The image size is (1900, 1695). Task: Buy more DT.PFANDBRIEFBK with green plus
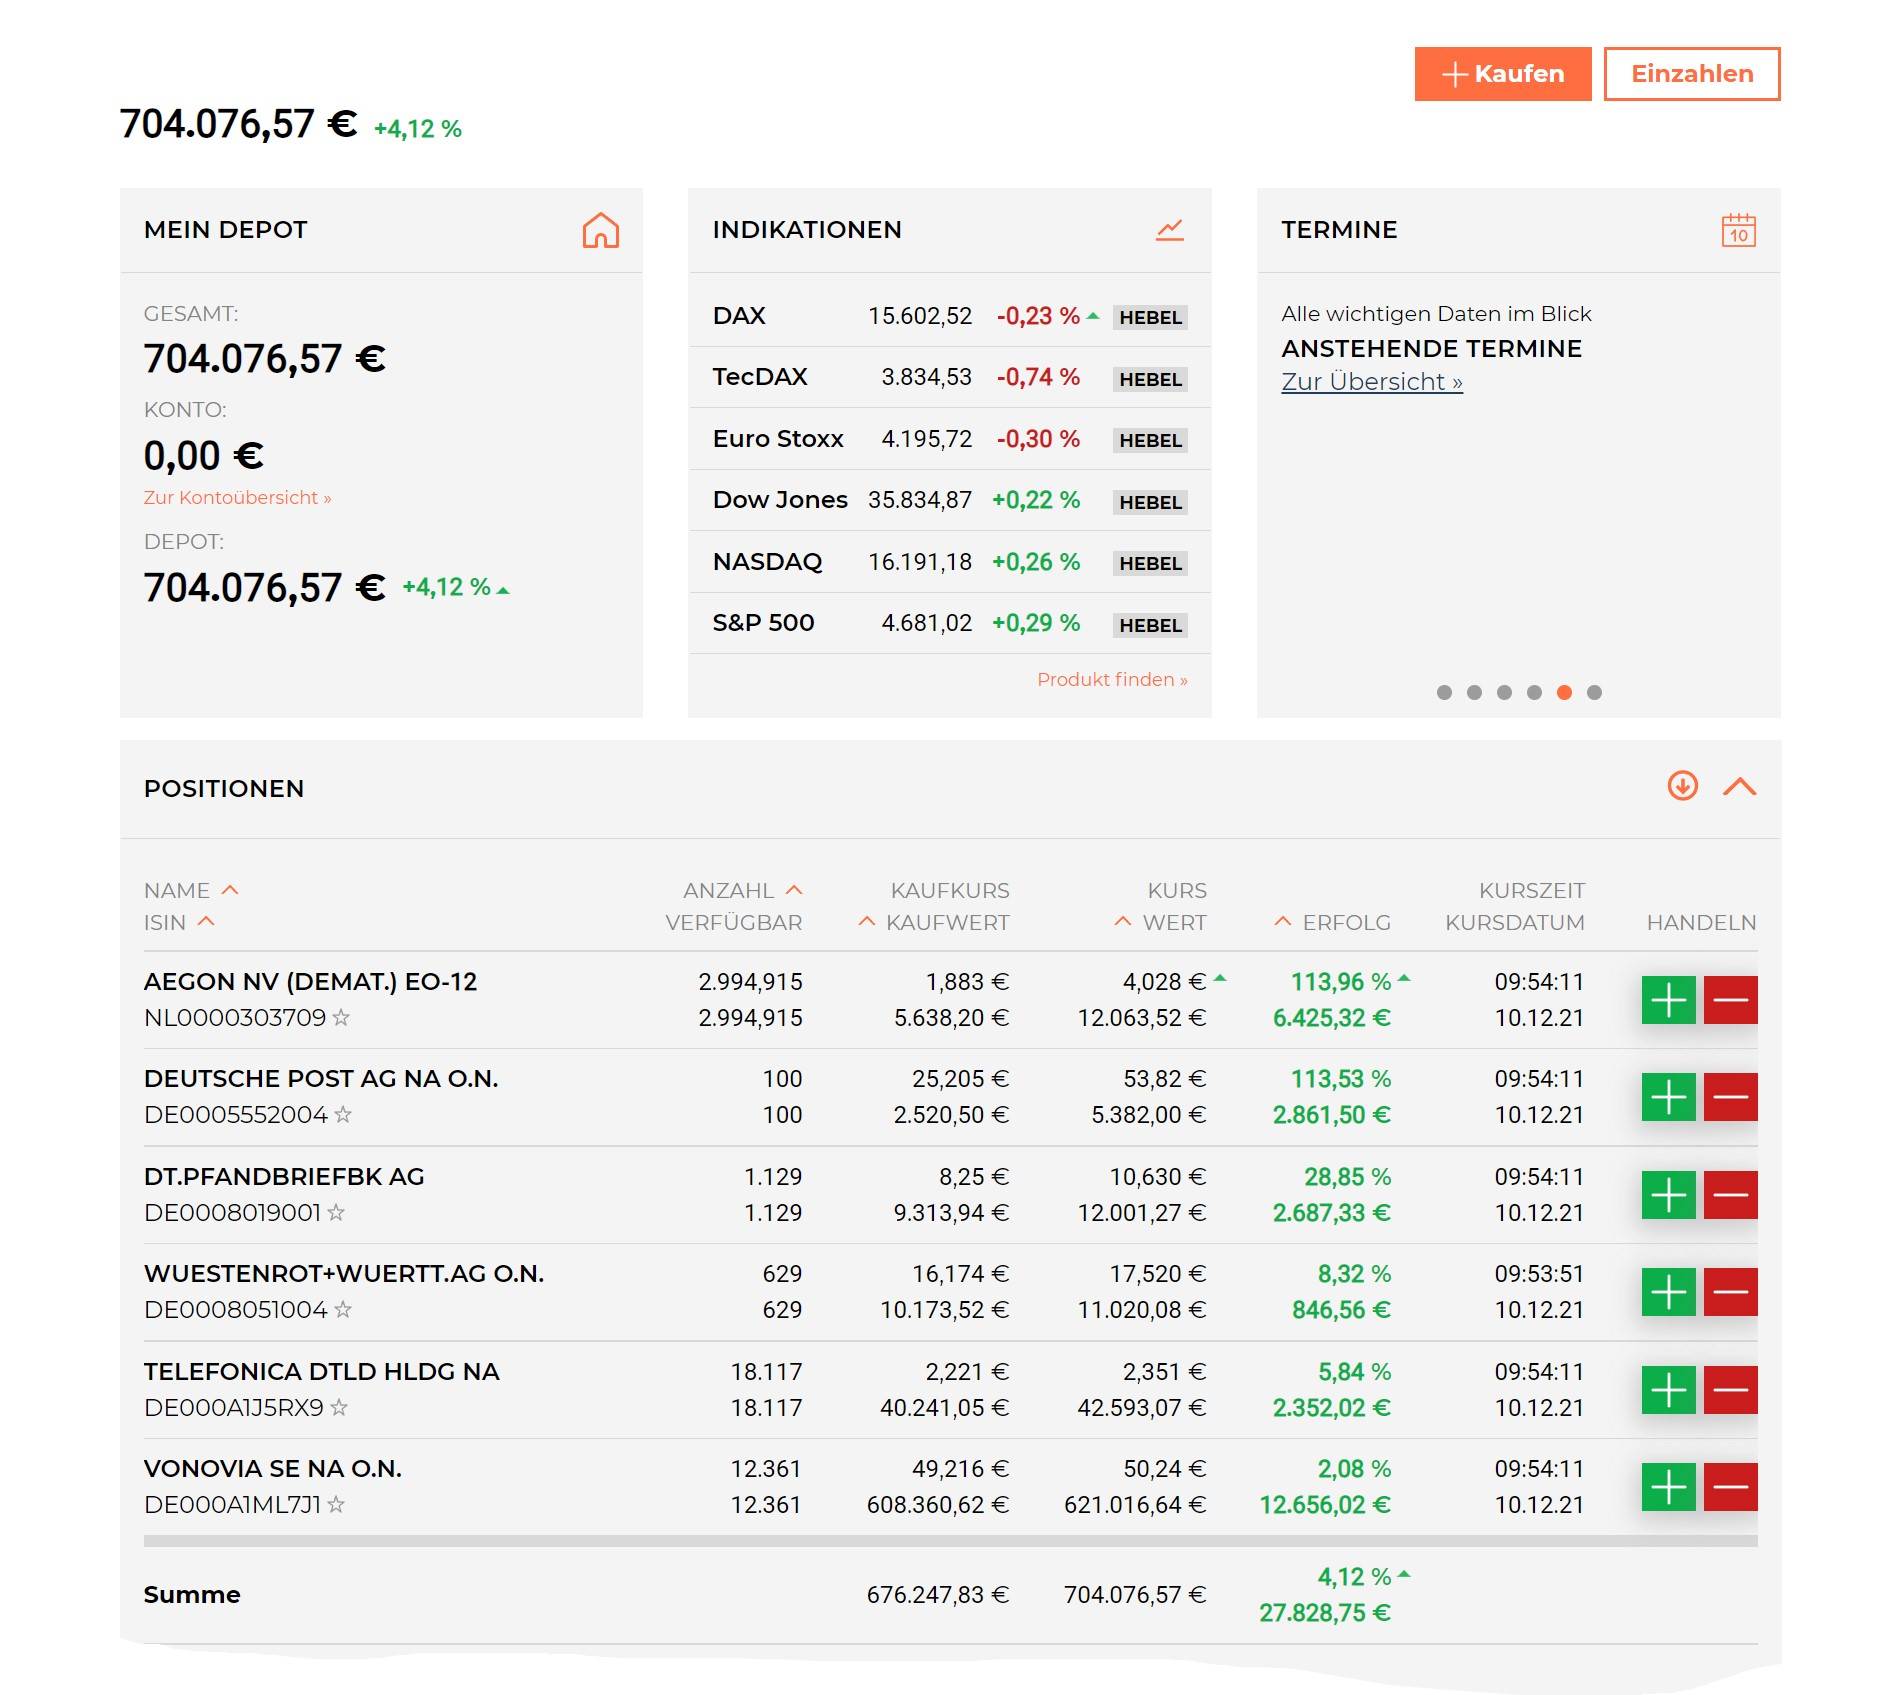(x=1669, y=1195)
